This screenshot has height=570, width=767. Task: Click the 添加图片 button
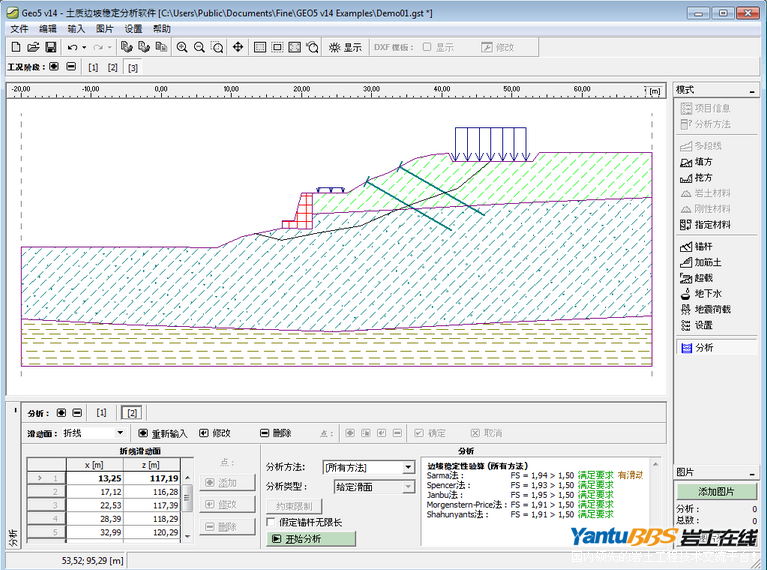pos(716,491)
